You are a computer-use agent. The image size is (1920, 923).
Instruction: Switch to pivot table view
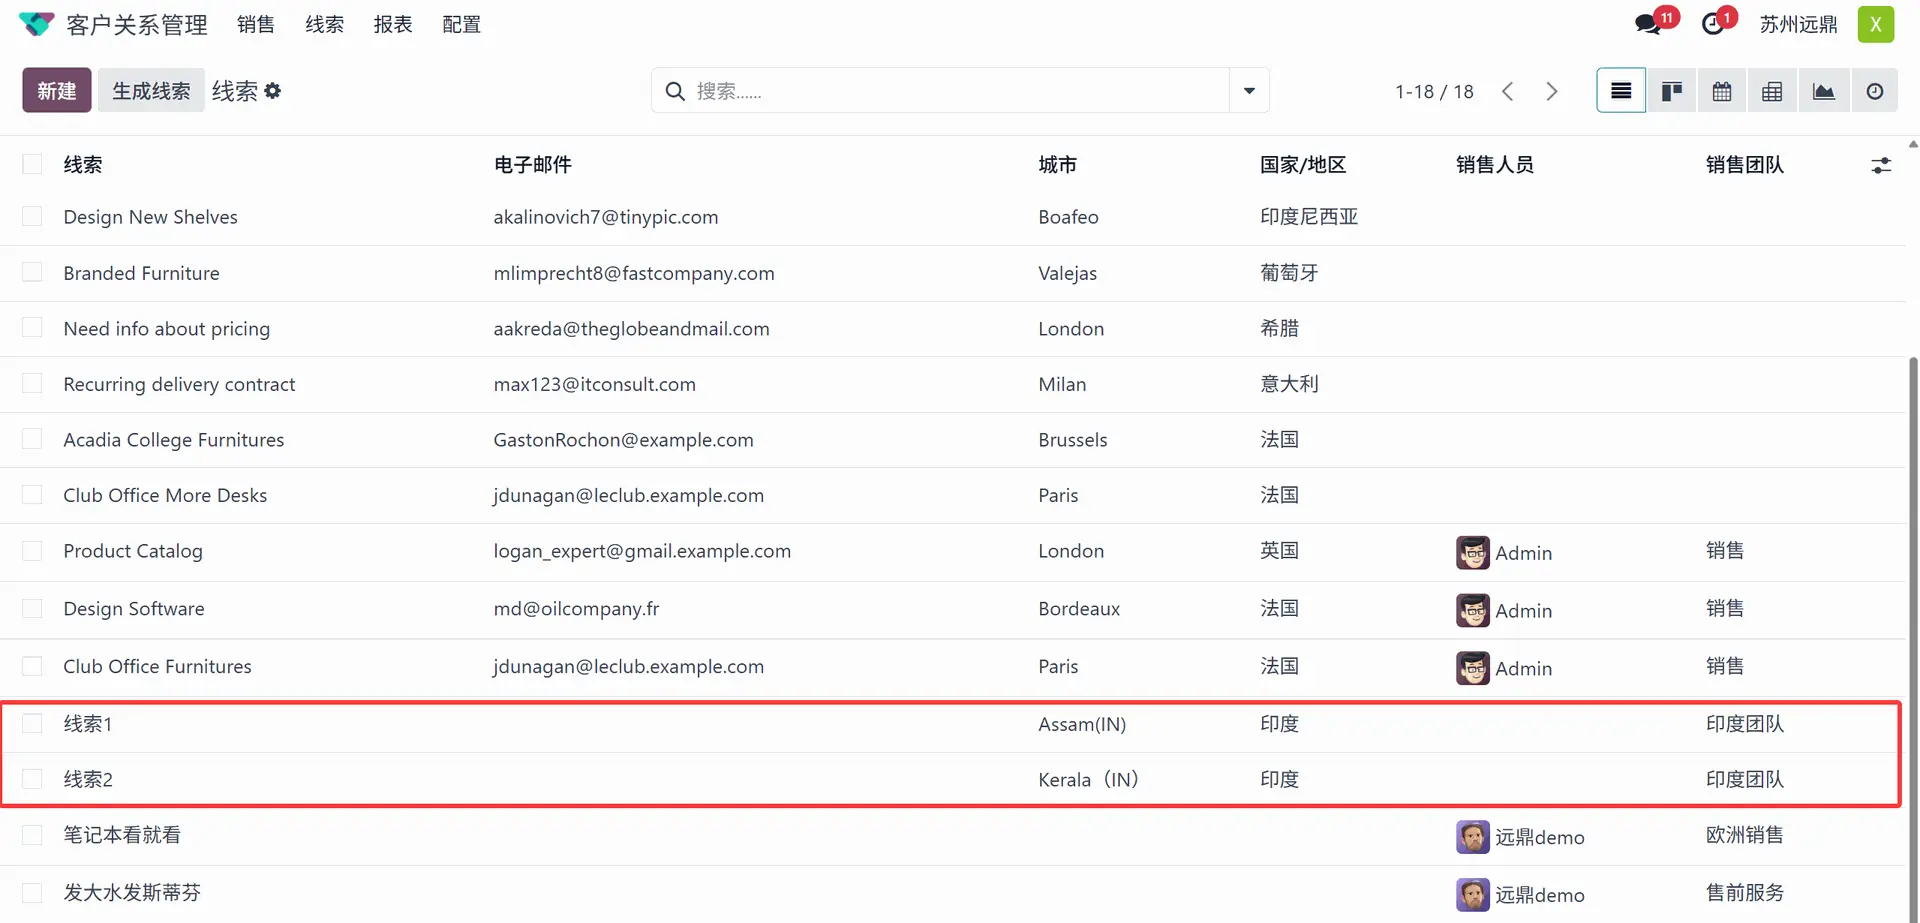tap(1772, 91)
